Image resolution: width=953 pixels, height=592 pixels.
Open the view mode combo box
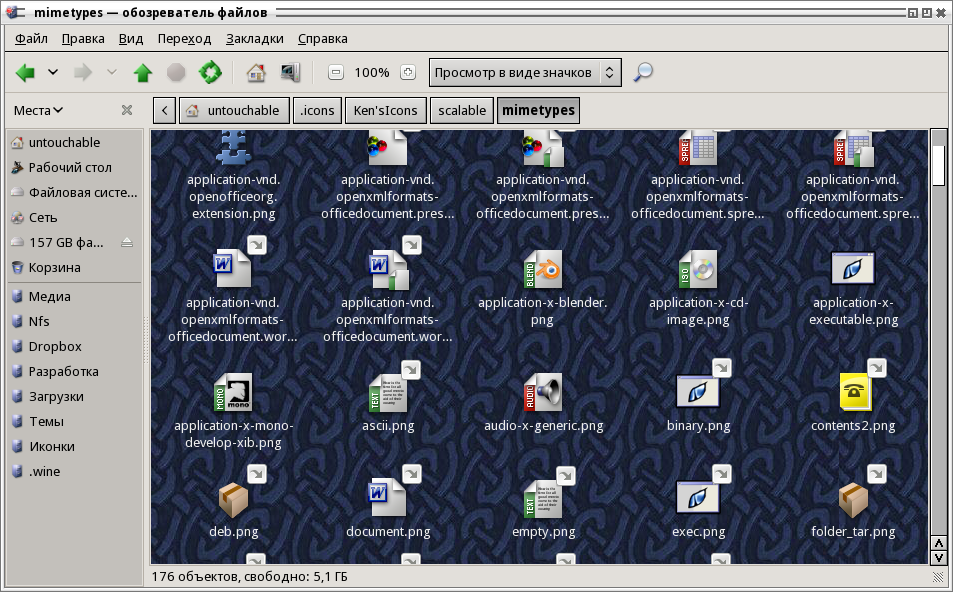pyautogui.click(x=525, y=73)
